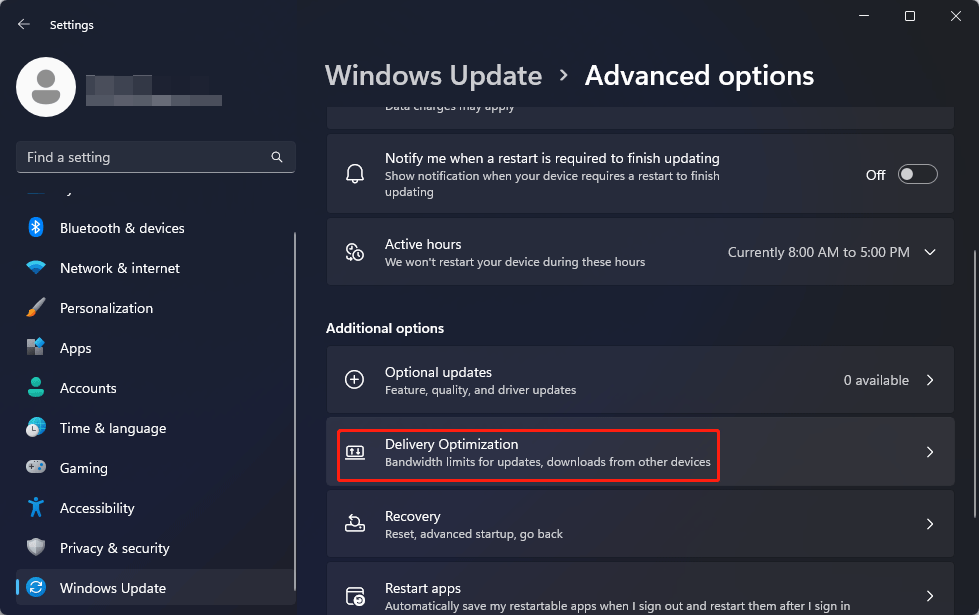This screenshot has height=615, width=979.
Task: Enable notifications for required restarts
Action: pos(916,174)
